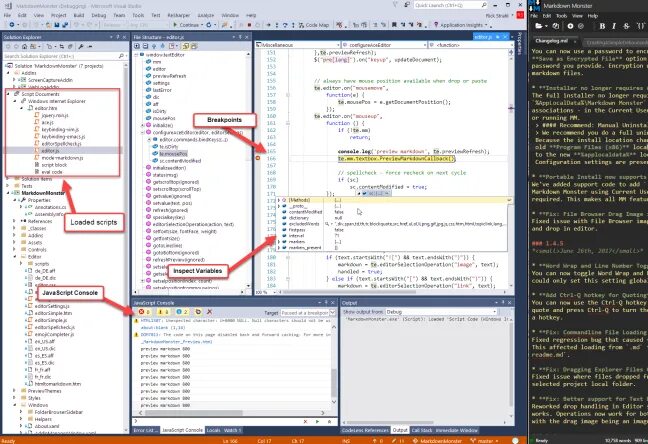Expand the Methods row in variable tooltip
Screen dimensions: 648x444
pos(279,200)
